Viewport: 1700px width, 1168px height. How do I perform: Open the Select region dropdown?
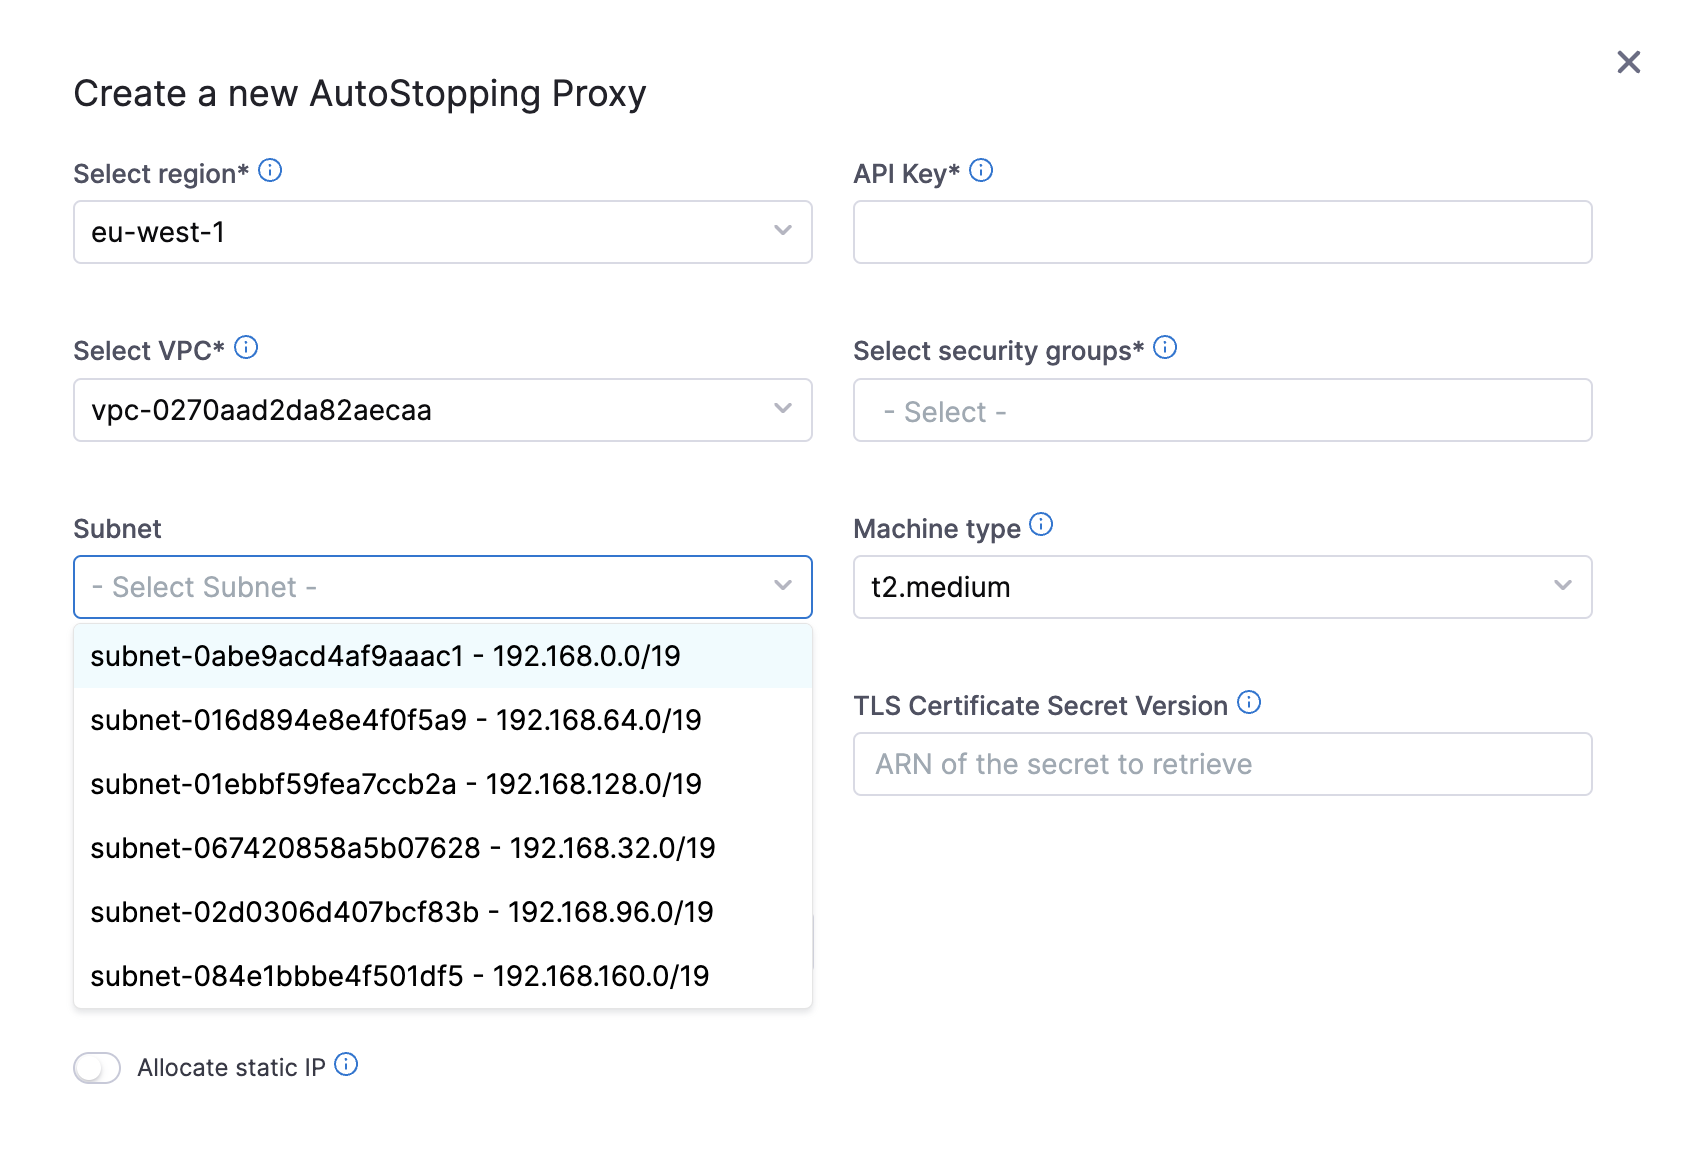[442, 232]
